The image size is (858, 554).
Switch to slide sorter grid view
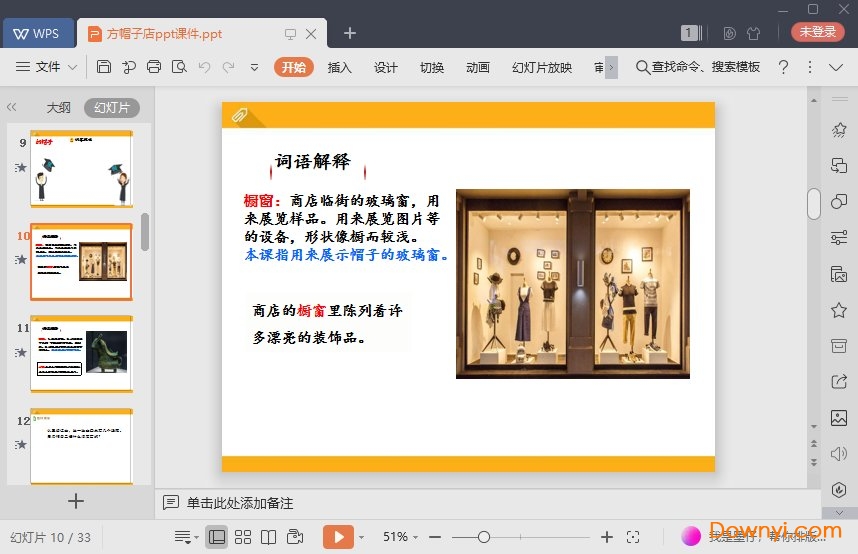pos(242,537)
